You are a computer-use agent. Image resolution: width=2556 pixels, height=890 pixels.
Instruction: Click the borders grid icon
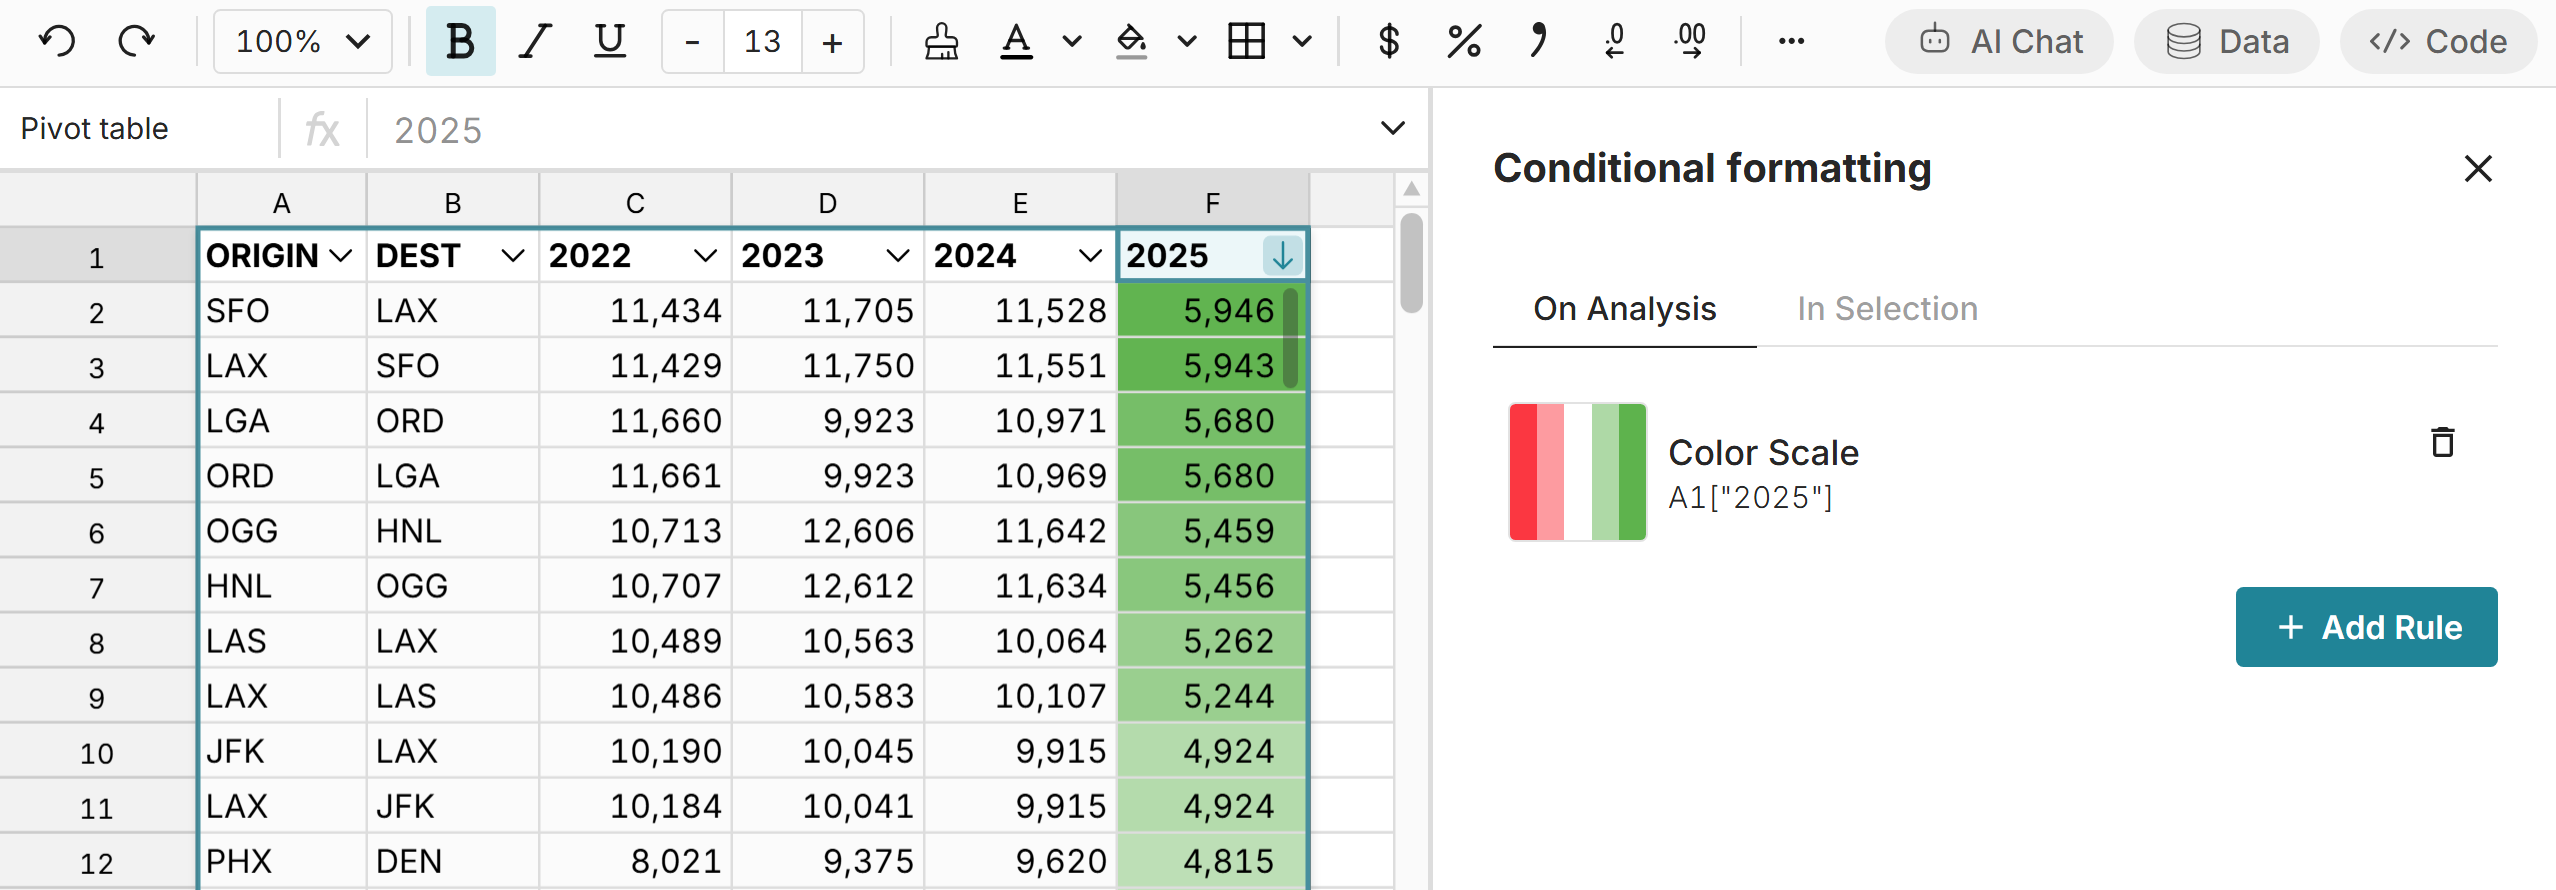[1246, 42]
